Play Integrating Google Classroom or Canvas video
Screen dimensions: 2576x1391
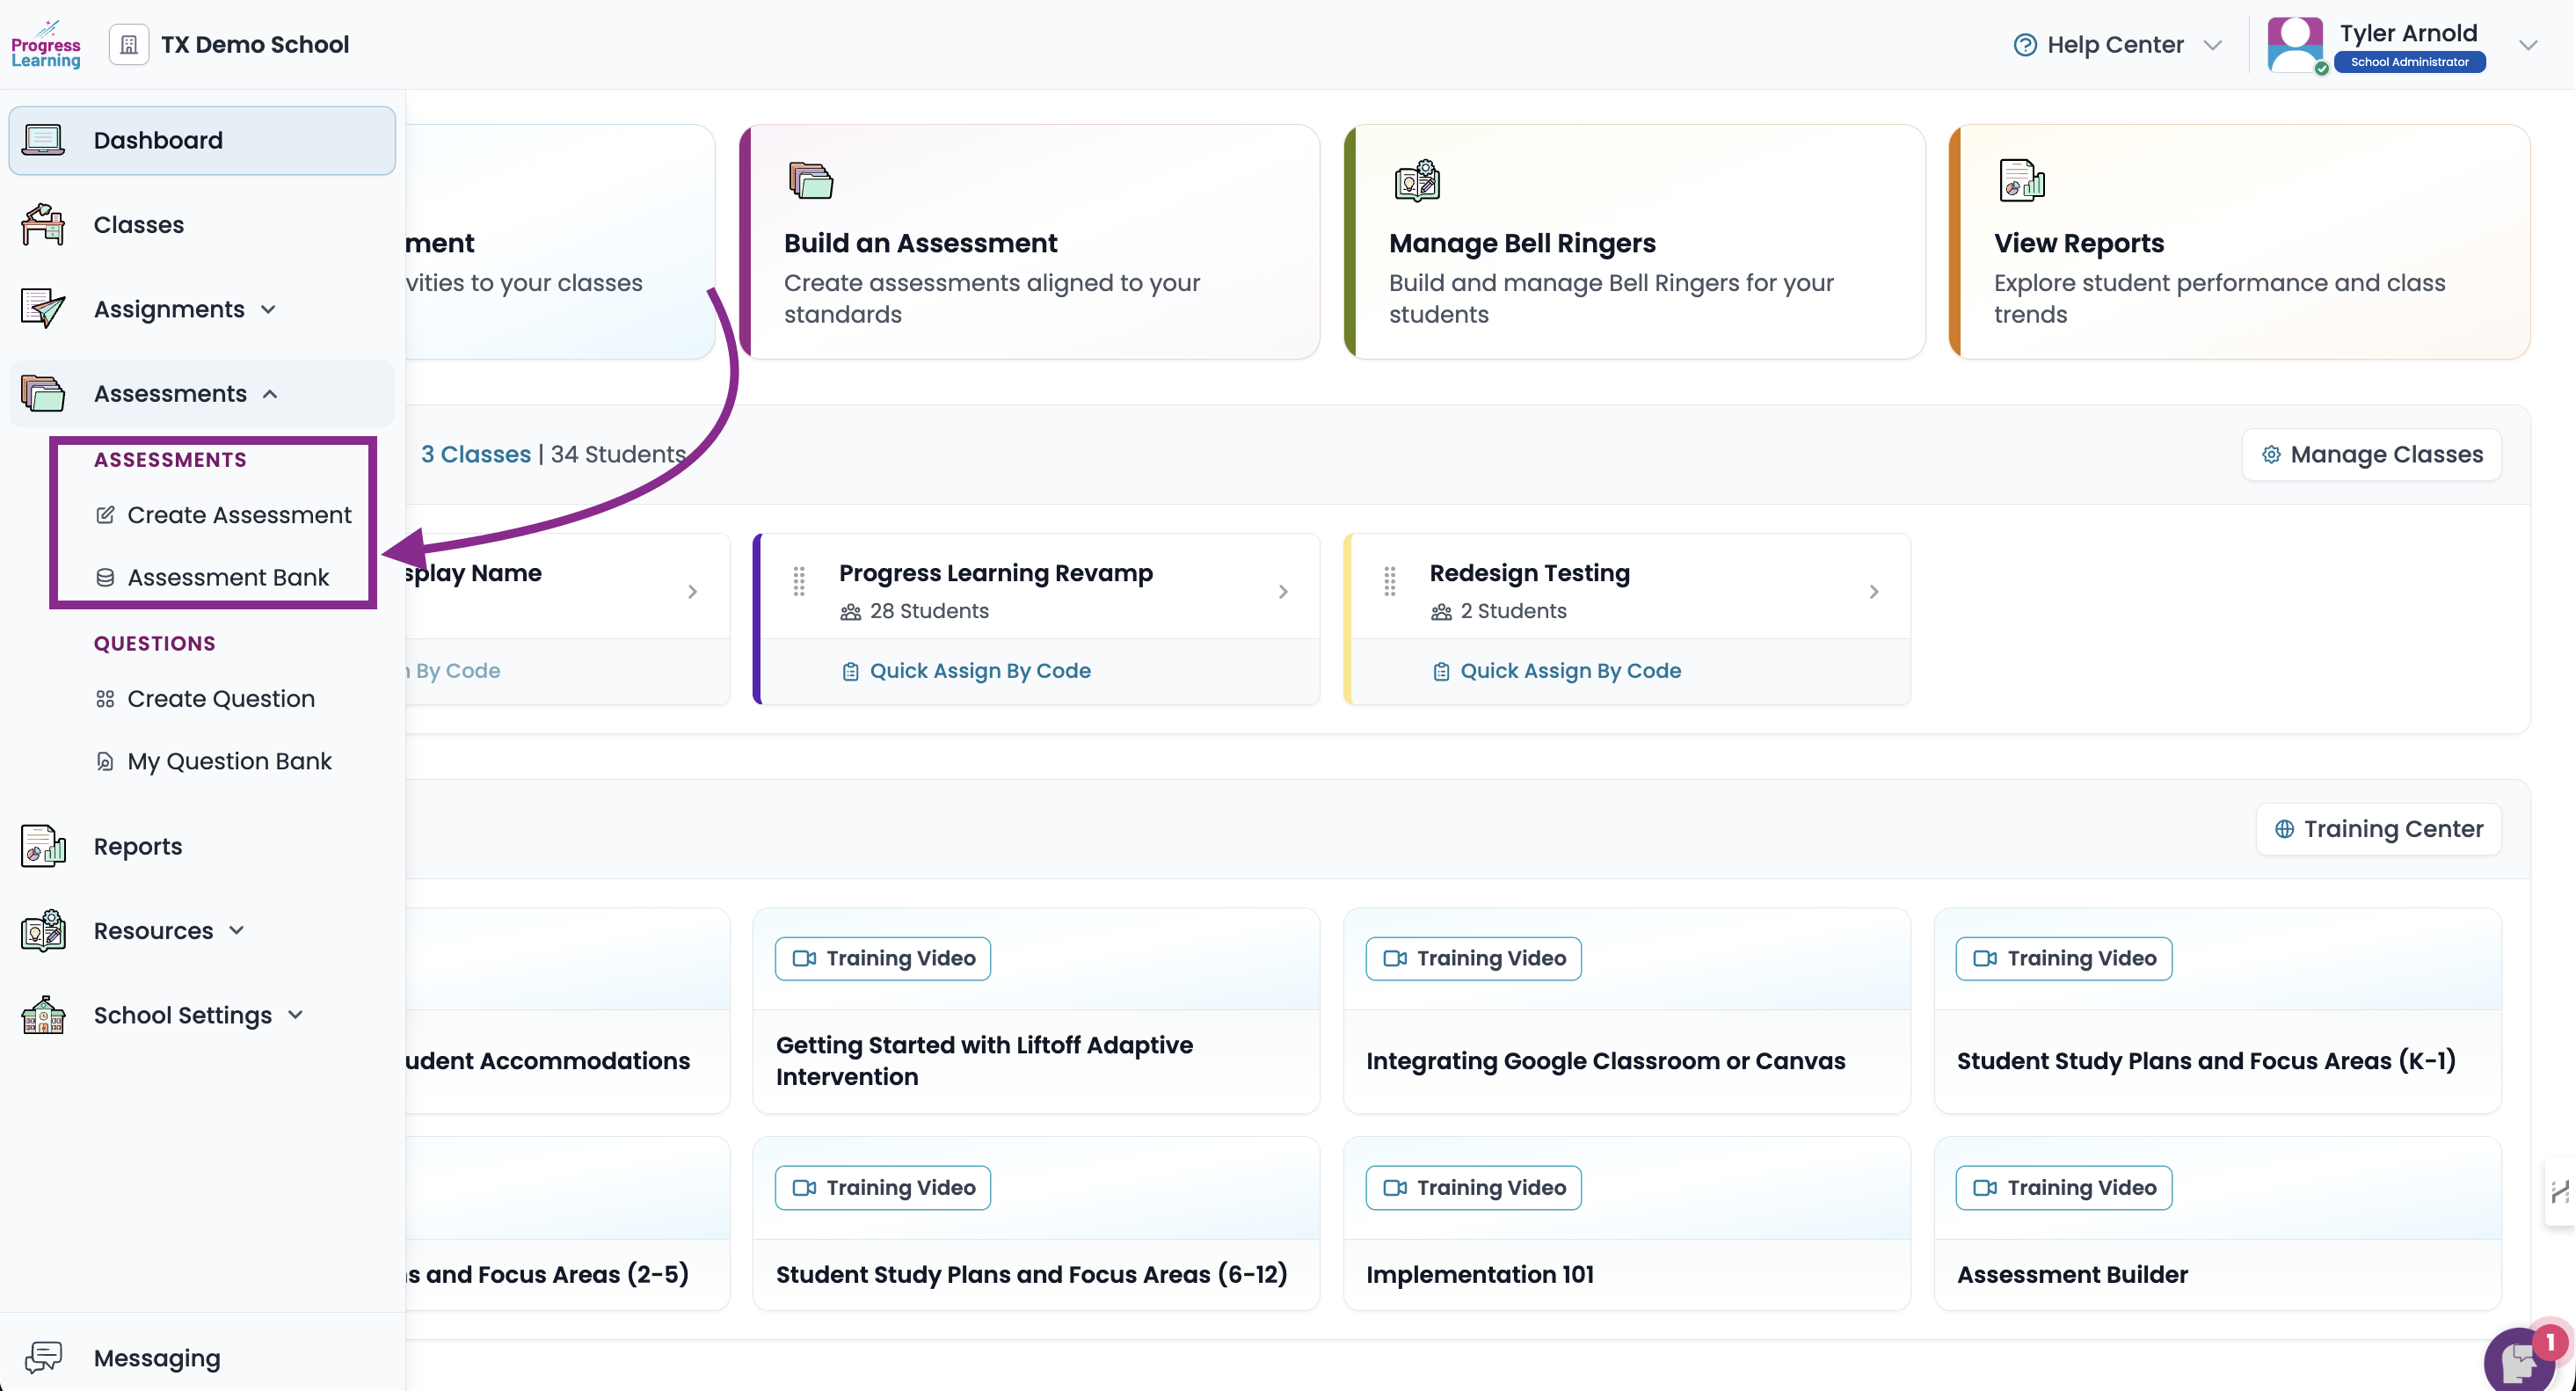click(1627, 1011)
